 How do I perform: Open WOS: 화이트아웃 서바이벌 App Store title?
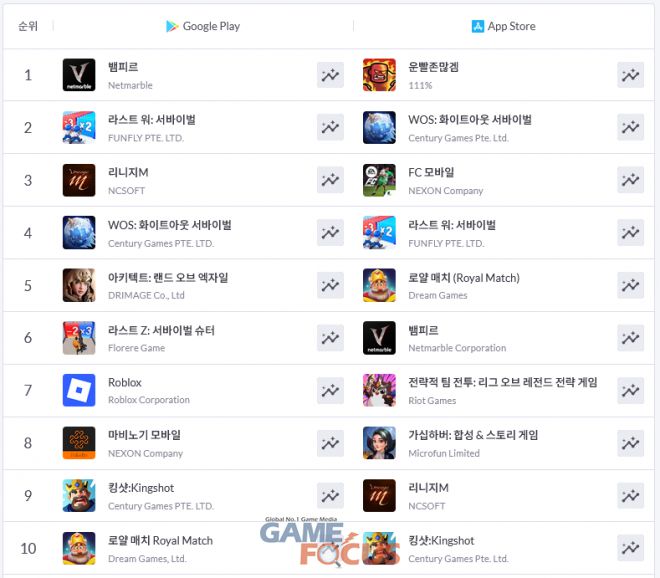pos(470,120)
